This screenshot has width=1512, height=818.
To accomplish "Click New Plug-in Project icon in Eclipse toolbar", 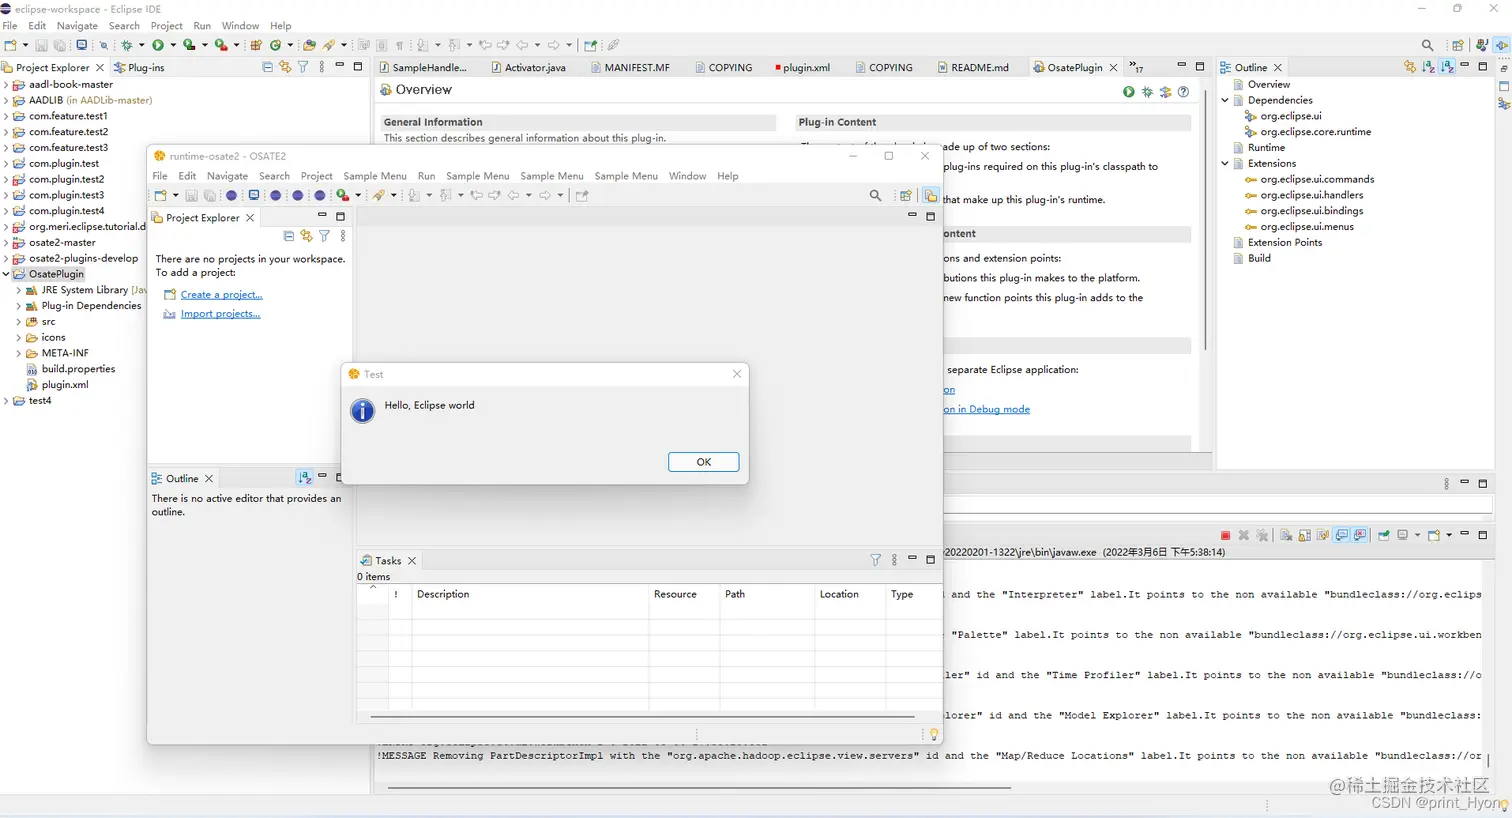I will pyautogui.click(x=256, y=45).
